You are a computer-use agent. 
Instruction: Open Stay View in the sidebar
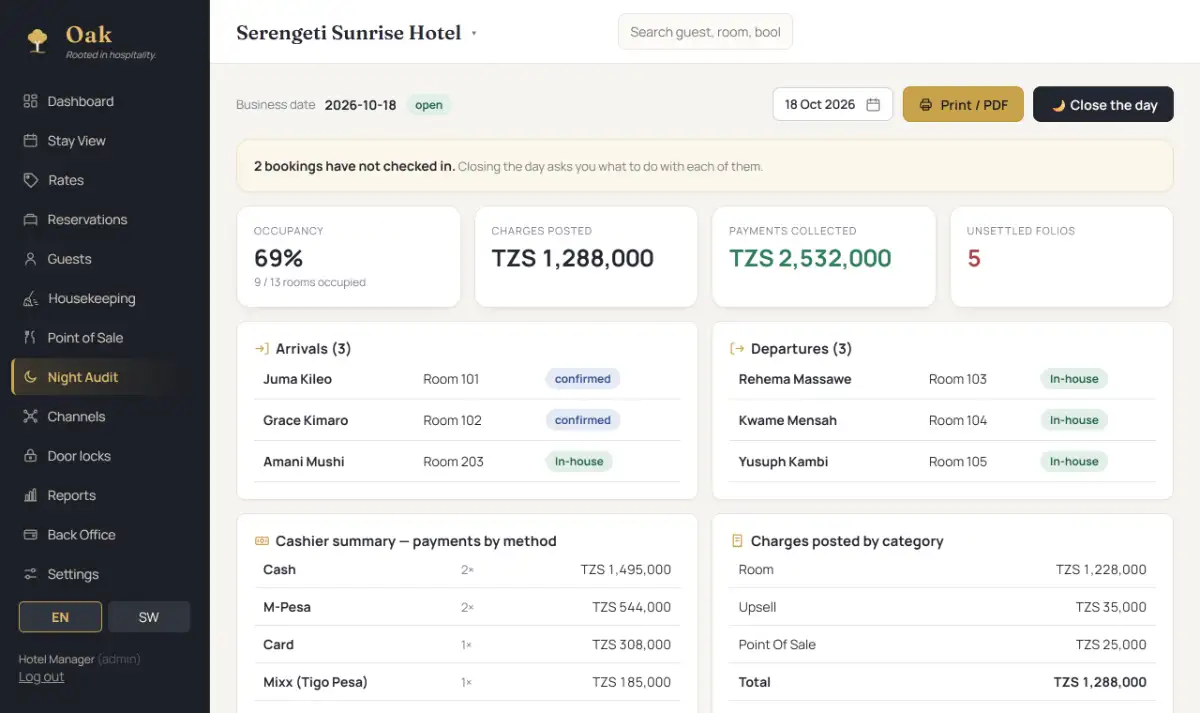coord(105,141)
